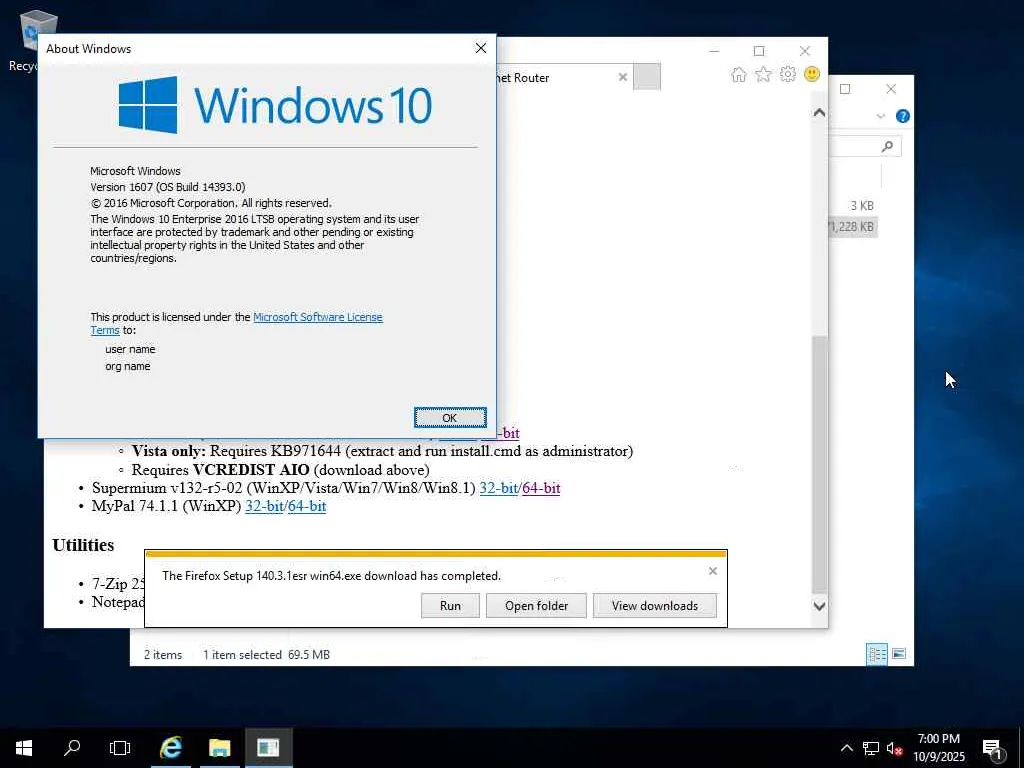Open the Action Center notifications icon
1024x768 pixels.
(992, 749)
